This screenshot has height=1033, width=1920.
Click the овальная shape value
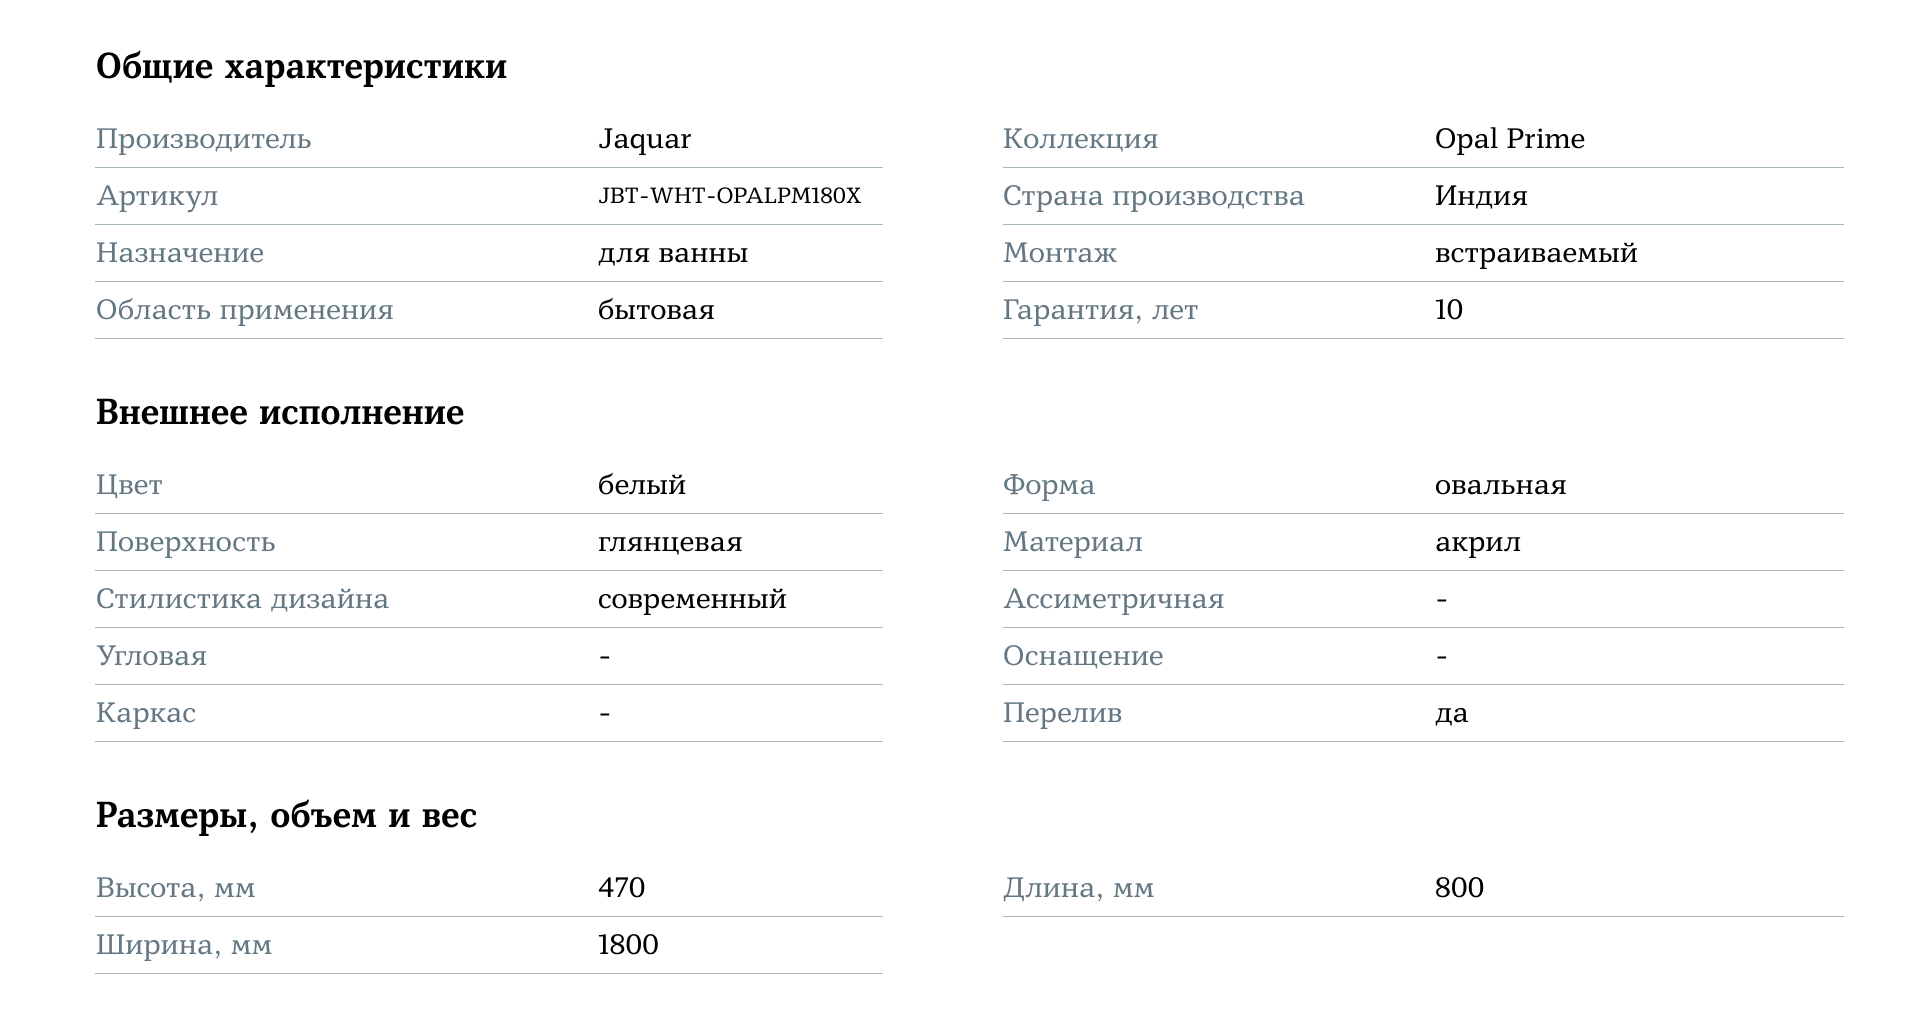point(1500,485)
